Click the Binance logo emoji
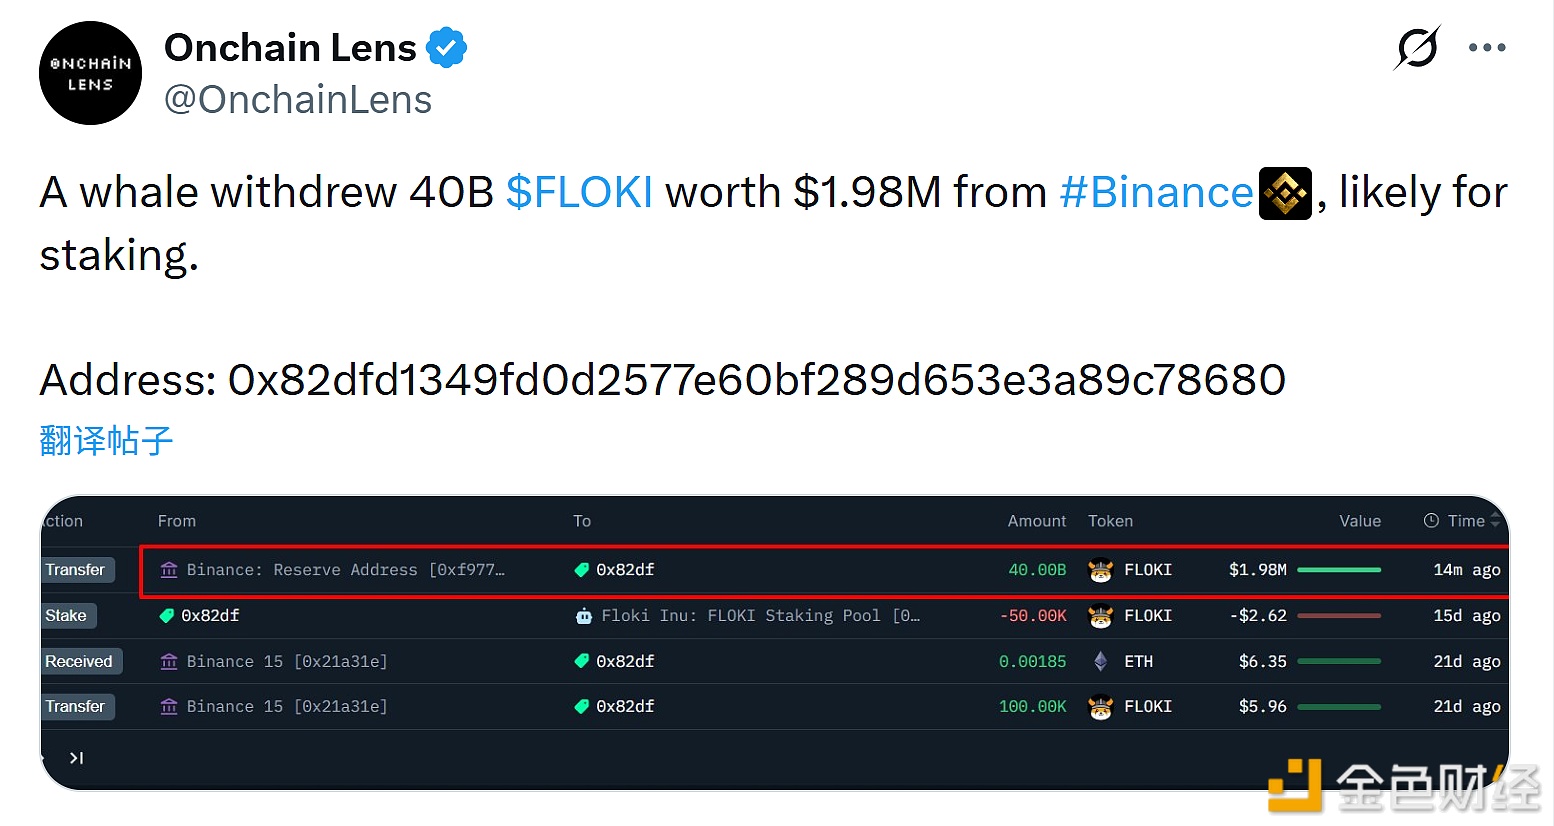This screenshot has height=826, width=1554. point(1284,193)
